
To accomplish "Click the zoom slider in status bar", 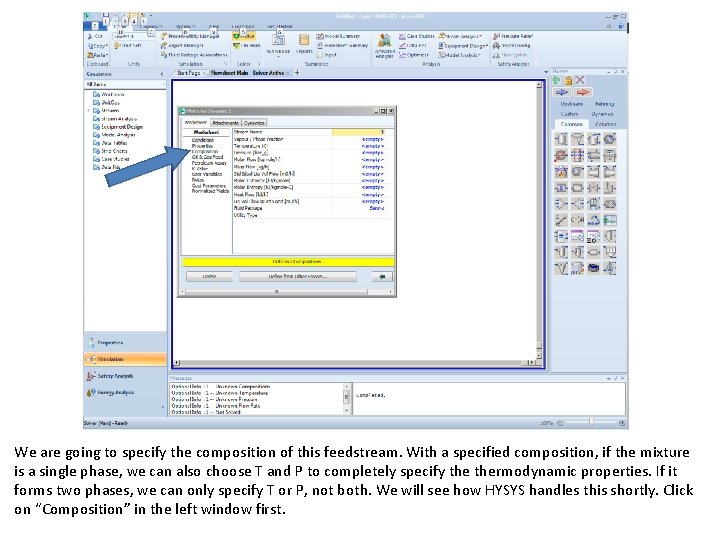I will coord(591,422).
